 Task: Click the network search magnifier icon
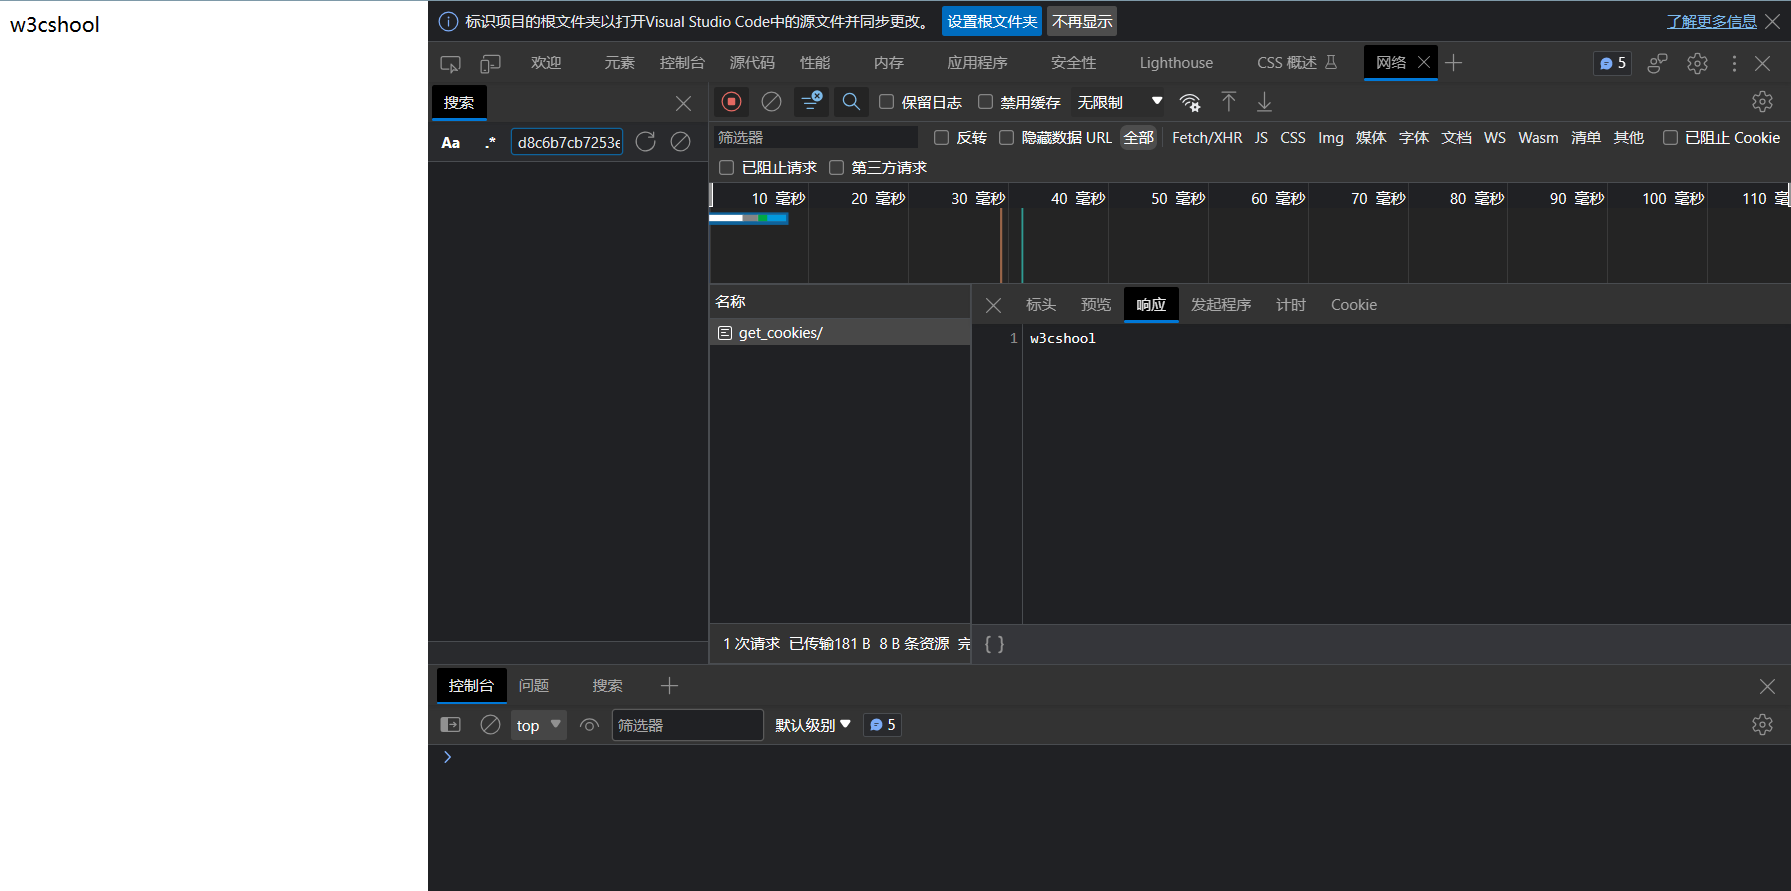pyautogui.click(x=851, y=101)
